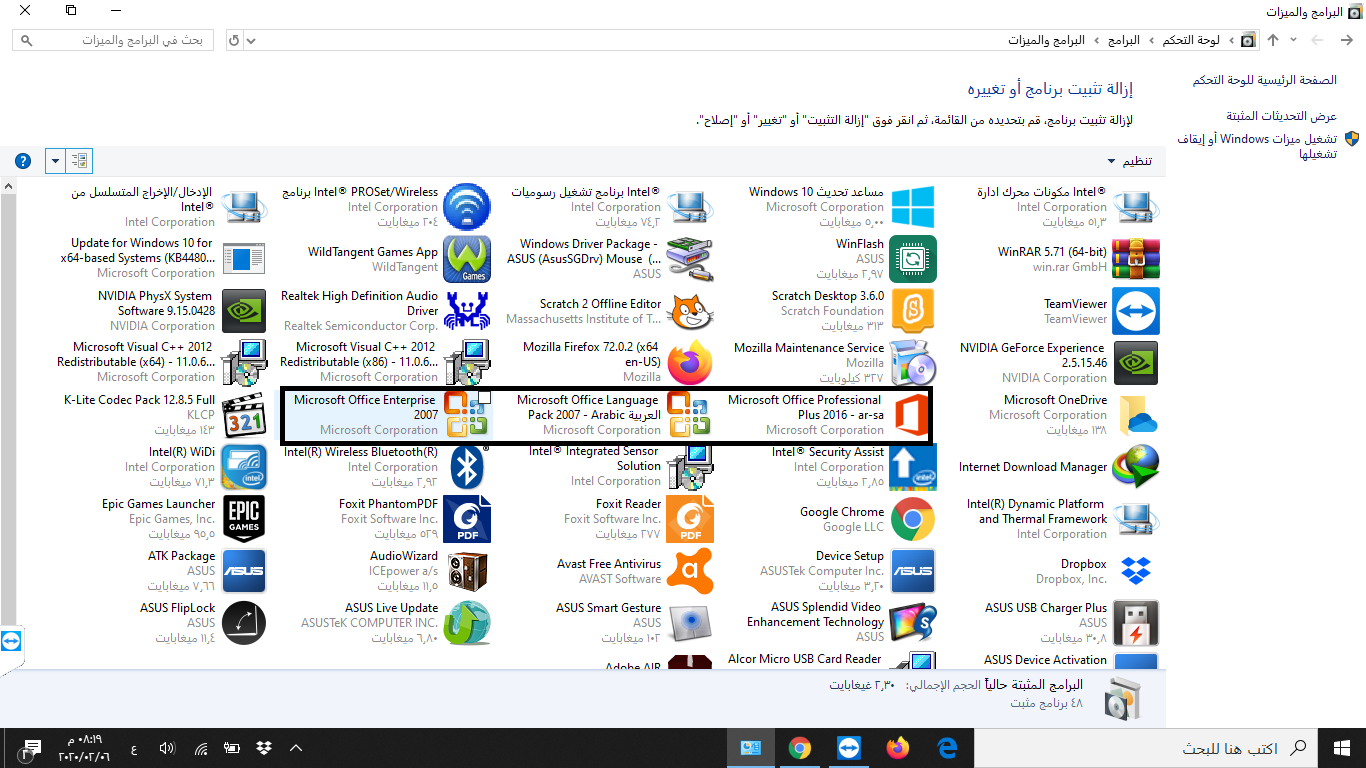Select the Epic Games Launcher icon

pyautogui.click(x=243, y=519)
